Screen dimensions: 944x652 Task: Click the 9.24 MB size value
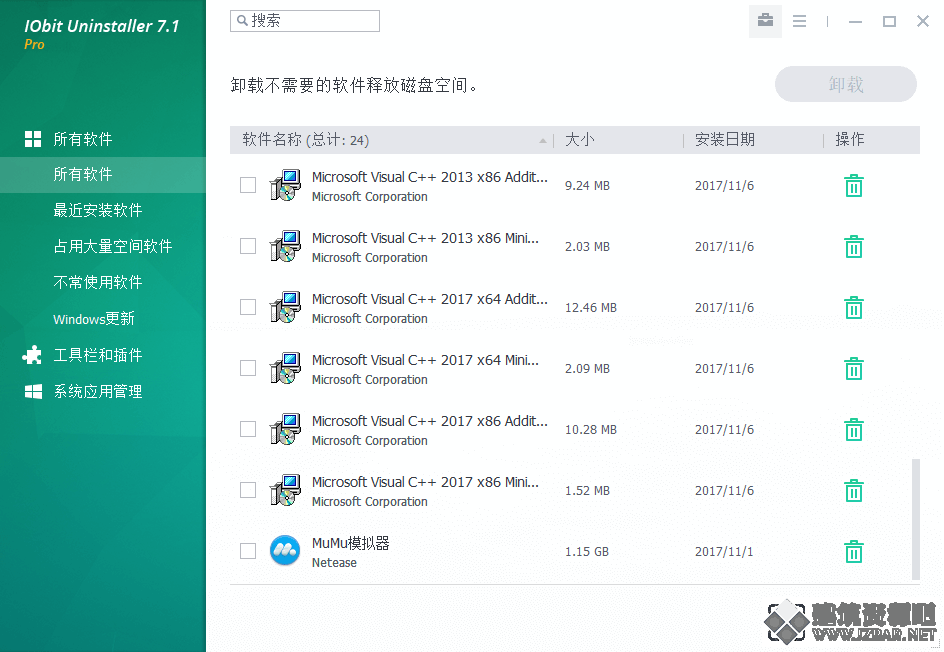(x=587, y=185)
